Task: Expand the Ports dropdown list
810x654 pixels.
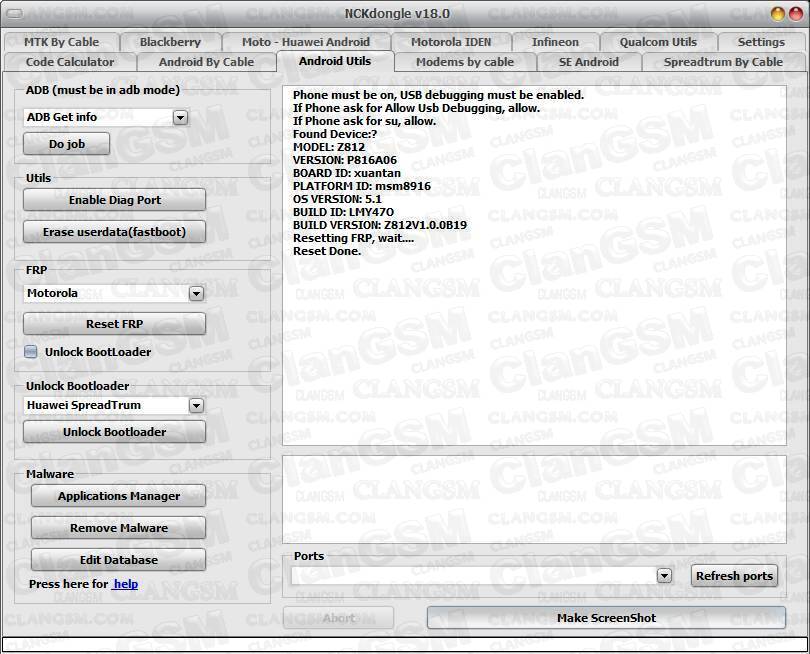Action: (x=664, y=575)
